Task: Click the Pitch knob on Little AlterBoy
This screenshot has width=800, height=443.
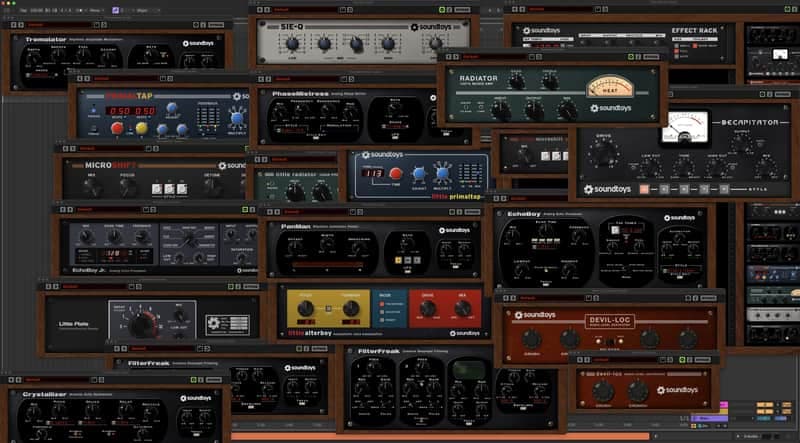Action: [305, 308]
